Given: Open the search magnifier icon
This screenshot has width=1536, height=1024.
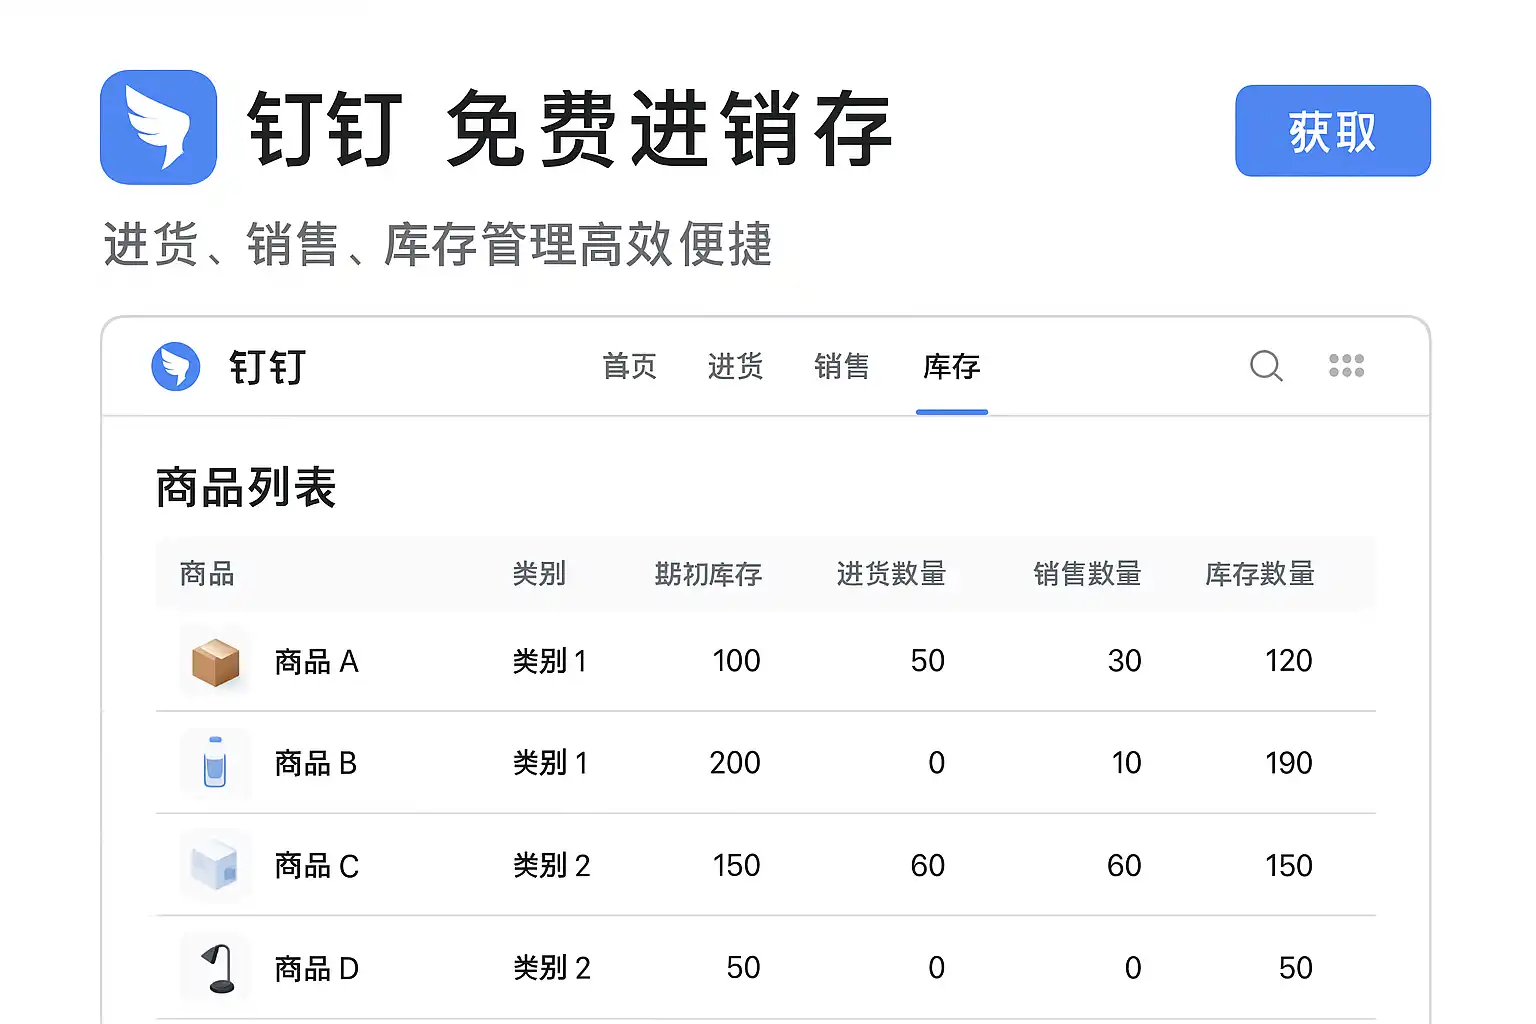Looking at the screenshot, I should (1266, 366).
